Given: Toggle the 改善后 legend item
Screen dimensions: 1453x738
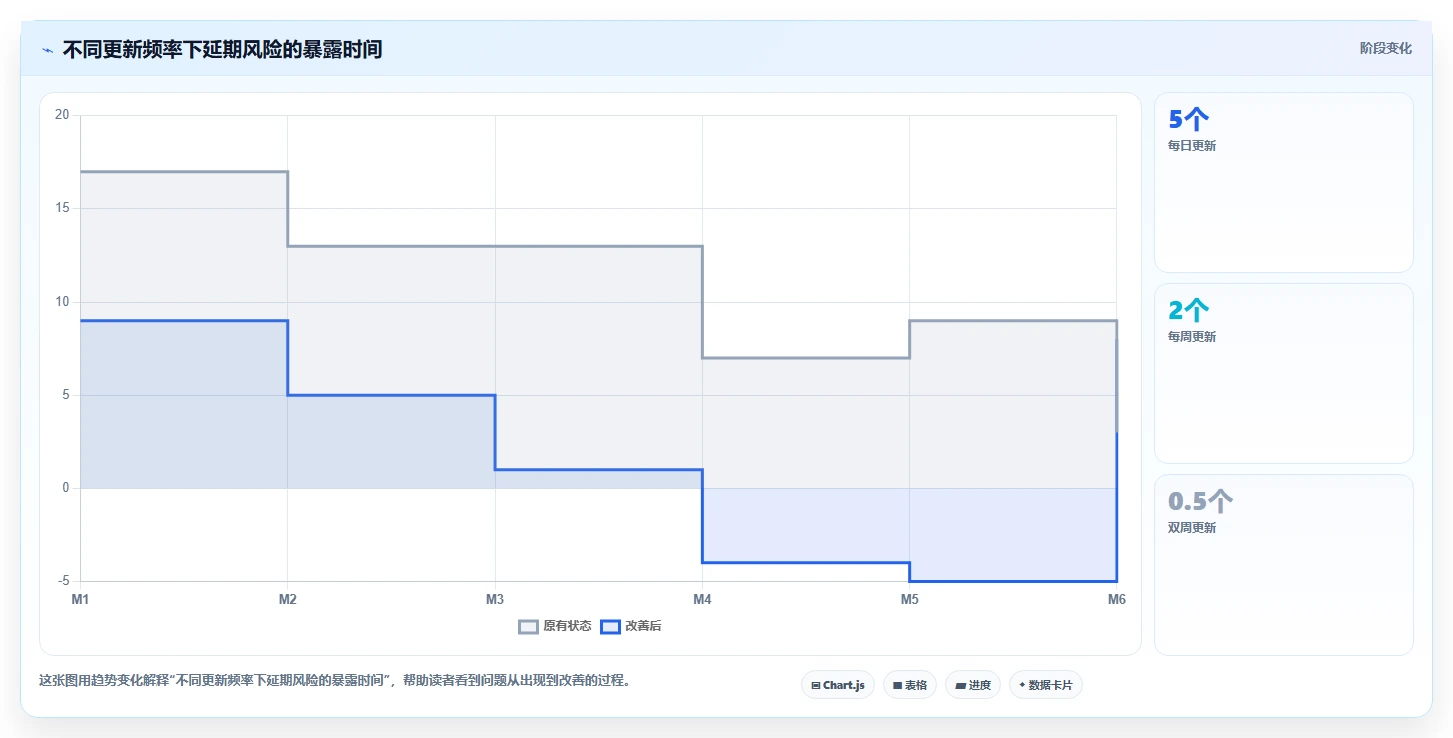Looking at the screenshot, I should 631,627.
